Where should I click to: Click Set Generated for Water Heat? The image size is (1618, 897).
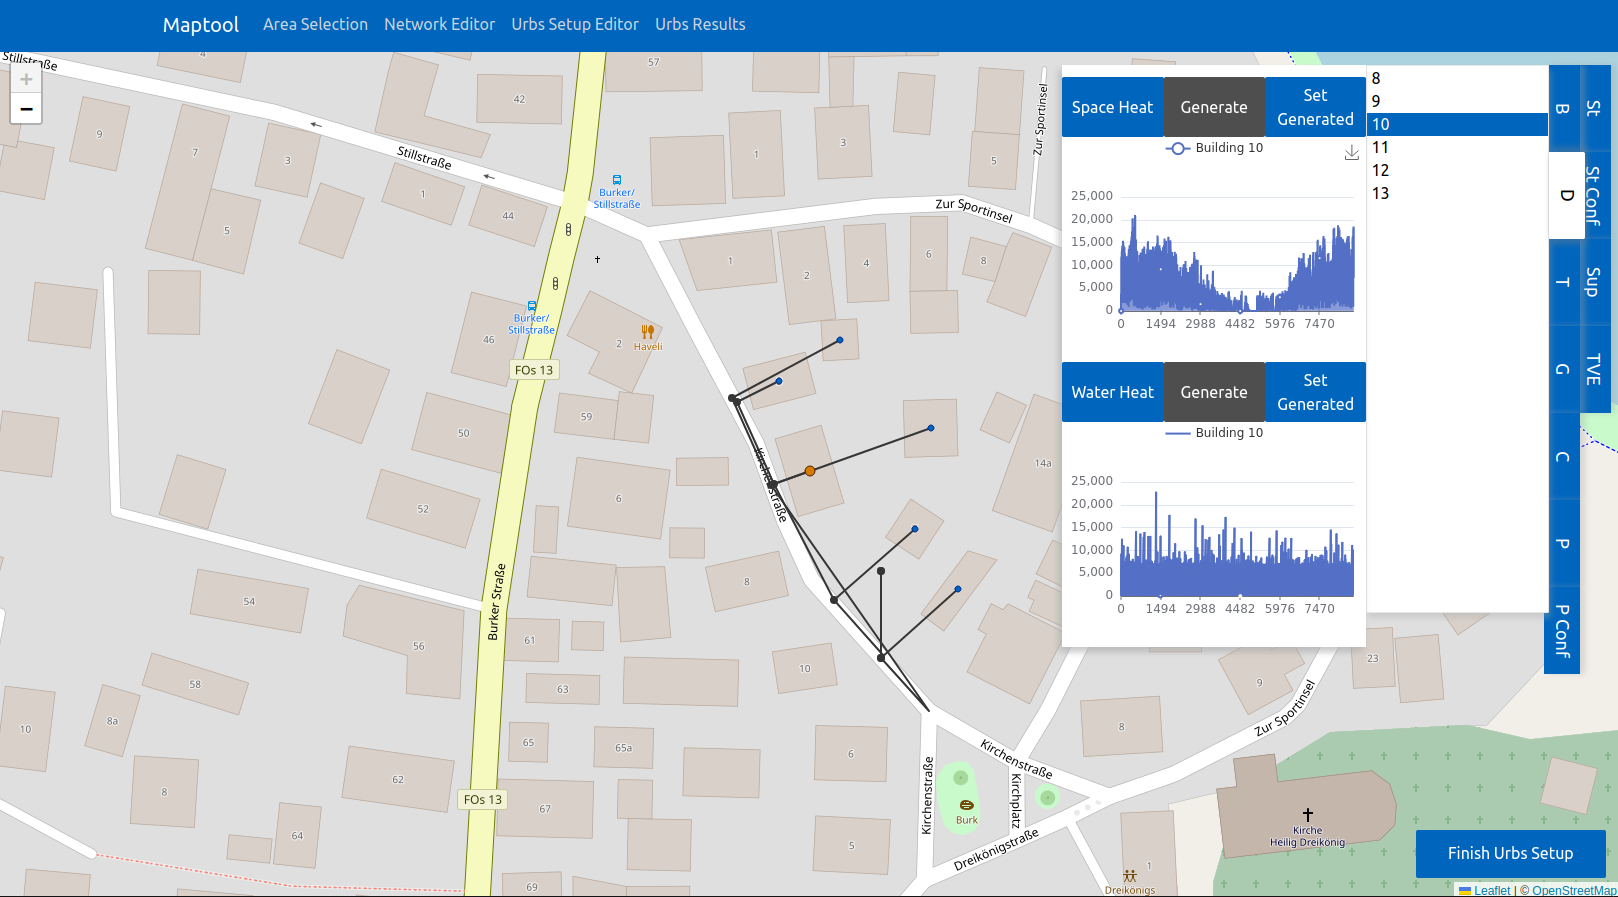tap(1315, 392)
